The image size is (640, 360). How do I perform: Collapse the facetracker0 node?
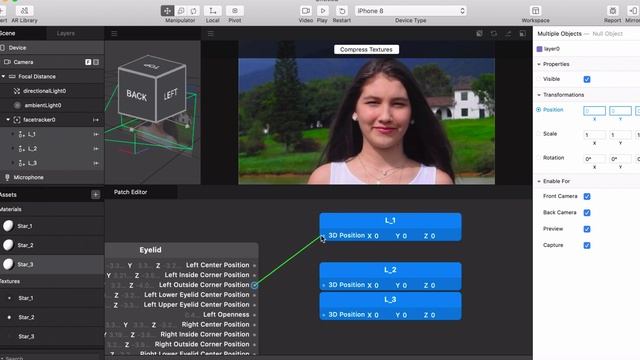pyautogui.click(x=8, y=120)
